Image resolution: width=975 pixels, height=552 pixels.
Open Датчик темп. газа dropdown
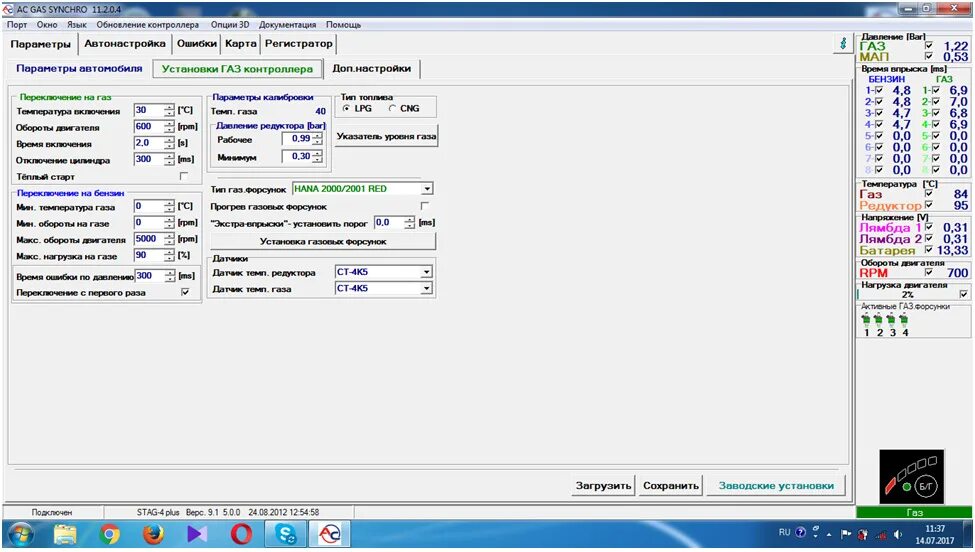tap(427, 288)
